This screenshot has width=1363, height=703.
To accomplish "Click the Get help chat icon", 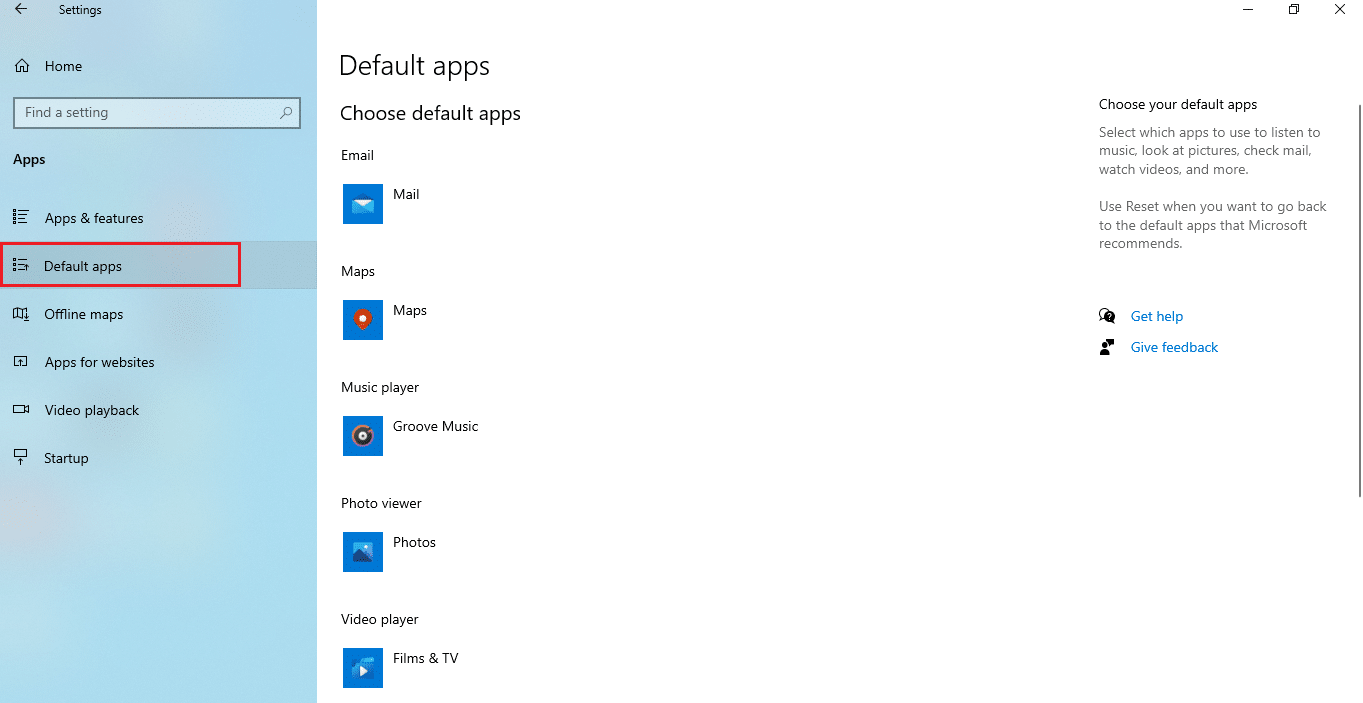I will [1107, 316].
